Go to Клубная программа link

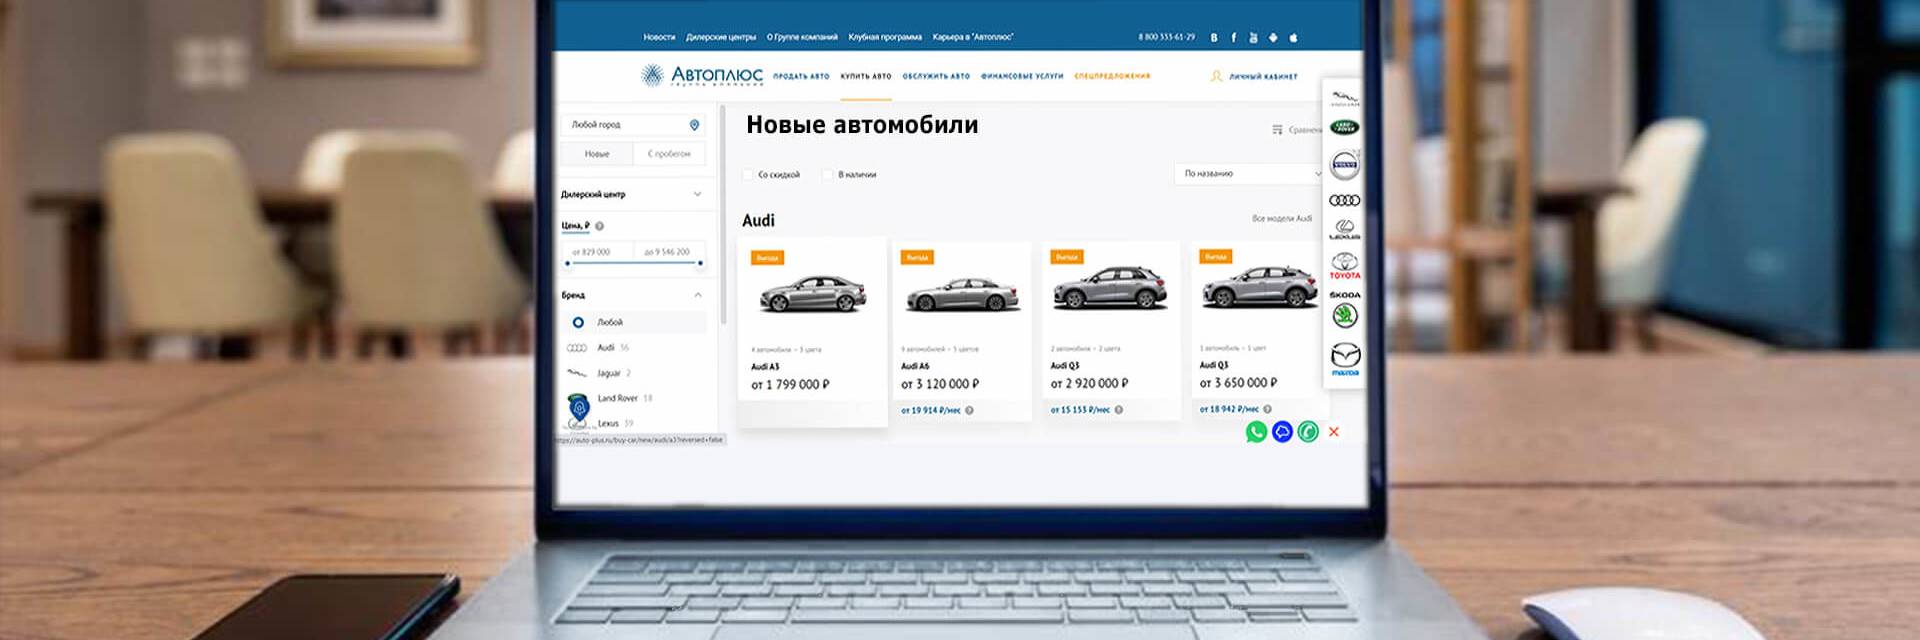tap(885, 37)
